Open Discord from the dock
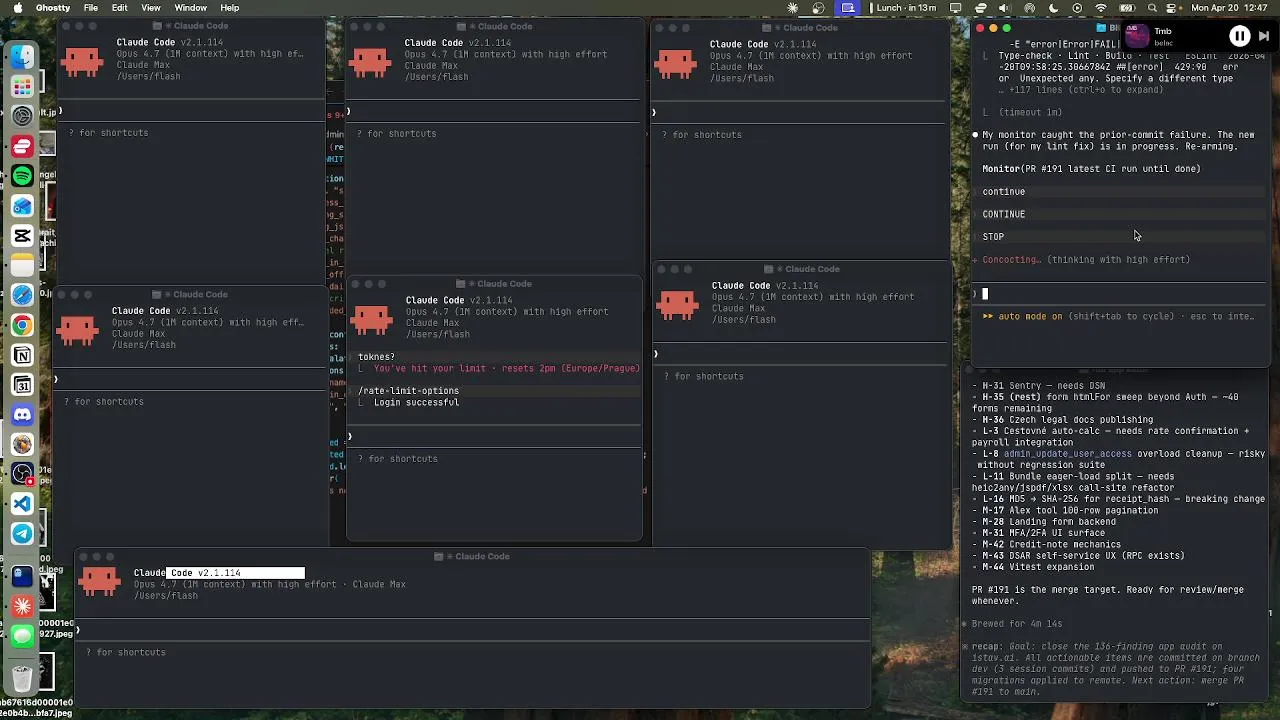 (22, 414)
